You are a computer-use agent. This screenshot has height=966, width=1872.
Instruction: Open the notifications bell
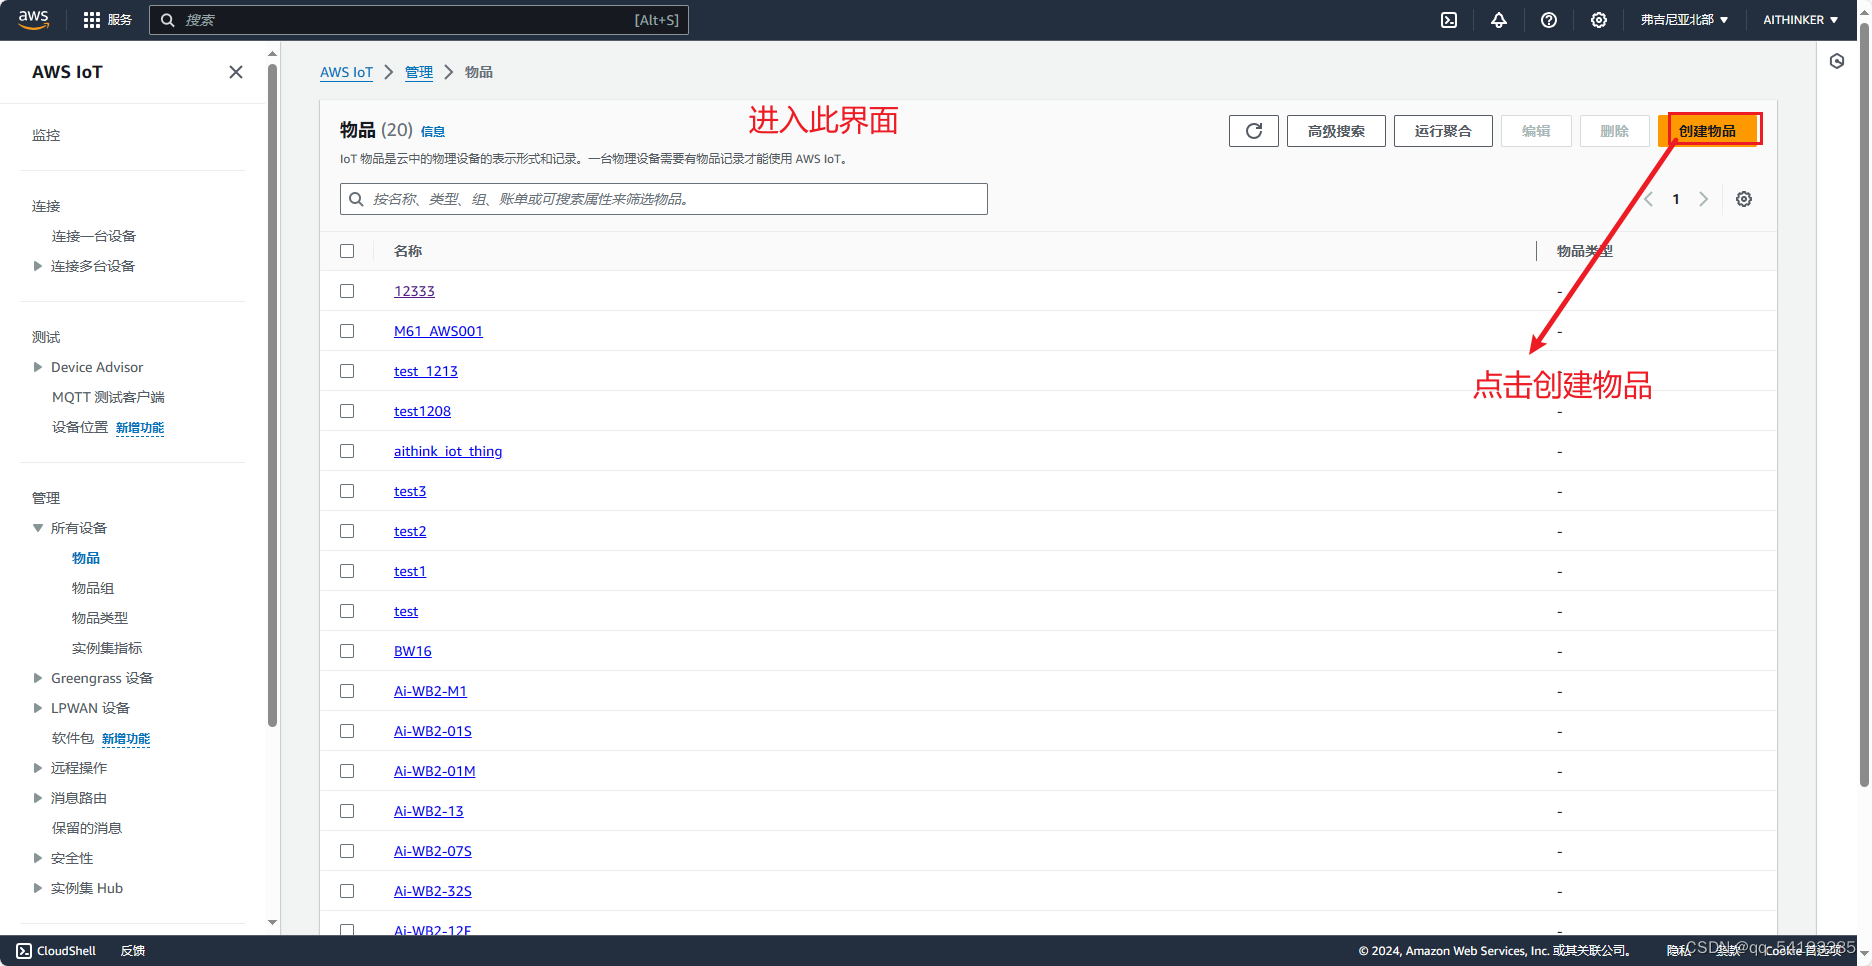pos(1499,20)
